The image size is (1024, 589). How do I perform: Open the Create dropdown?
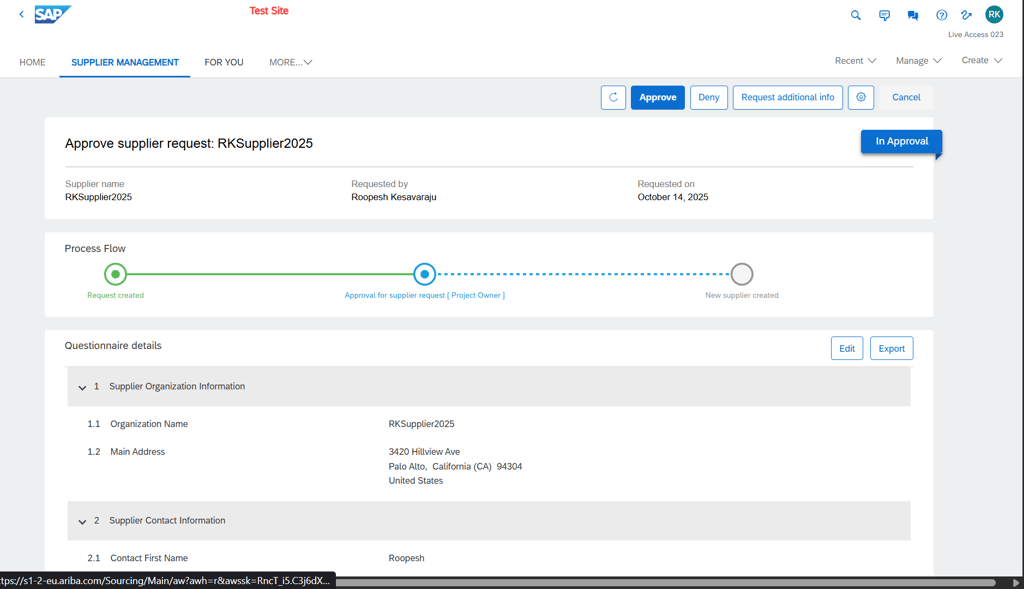click(982, 60)
